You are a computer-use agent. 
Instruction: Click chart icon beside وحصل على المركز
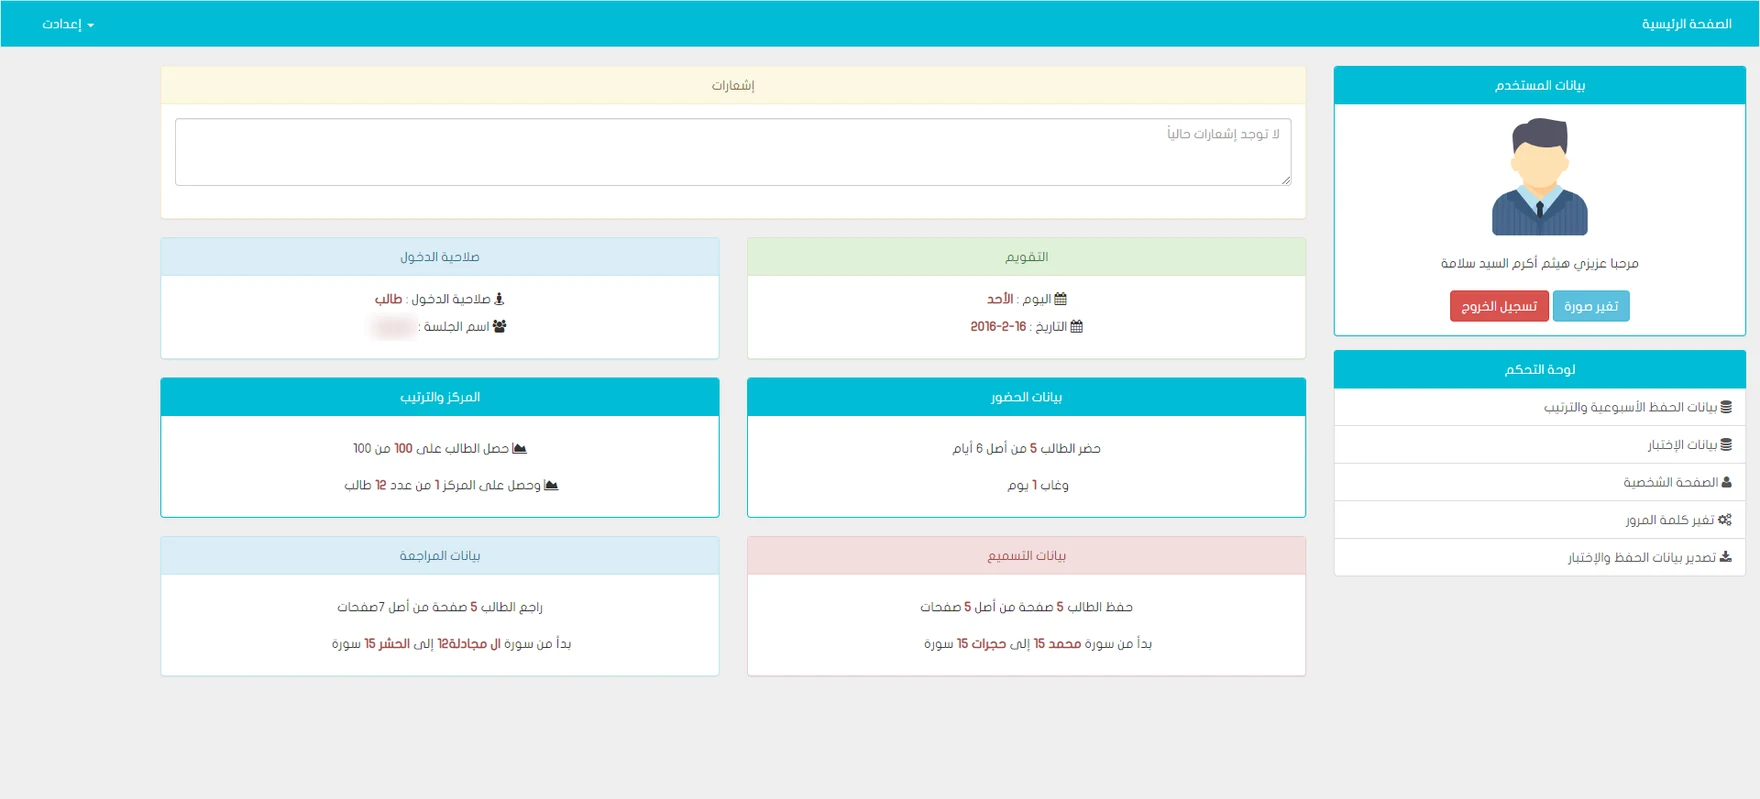(x=551, y=485)
